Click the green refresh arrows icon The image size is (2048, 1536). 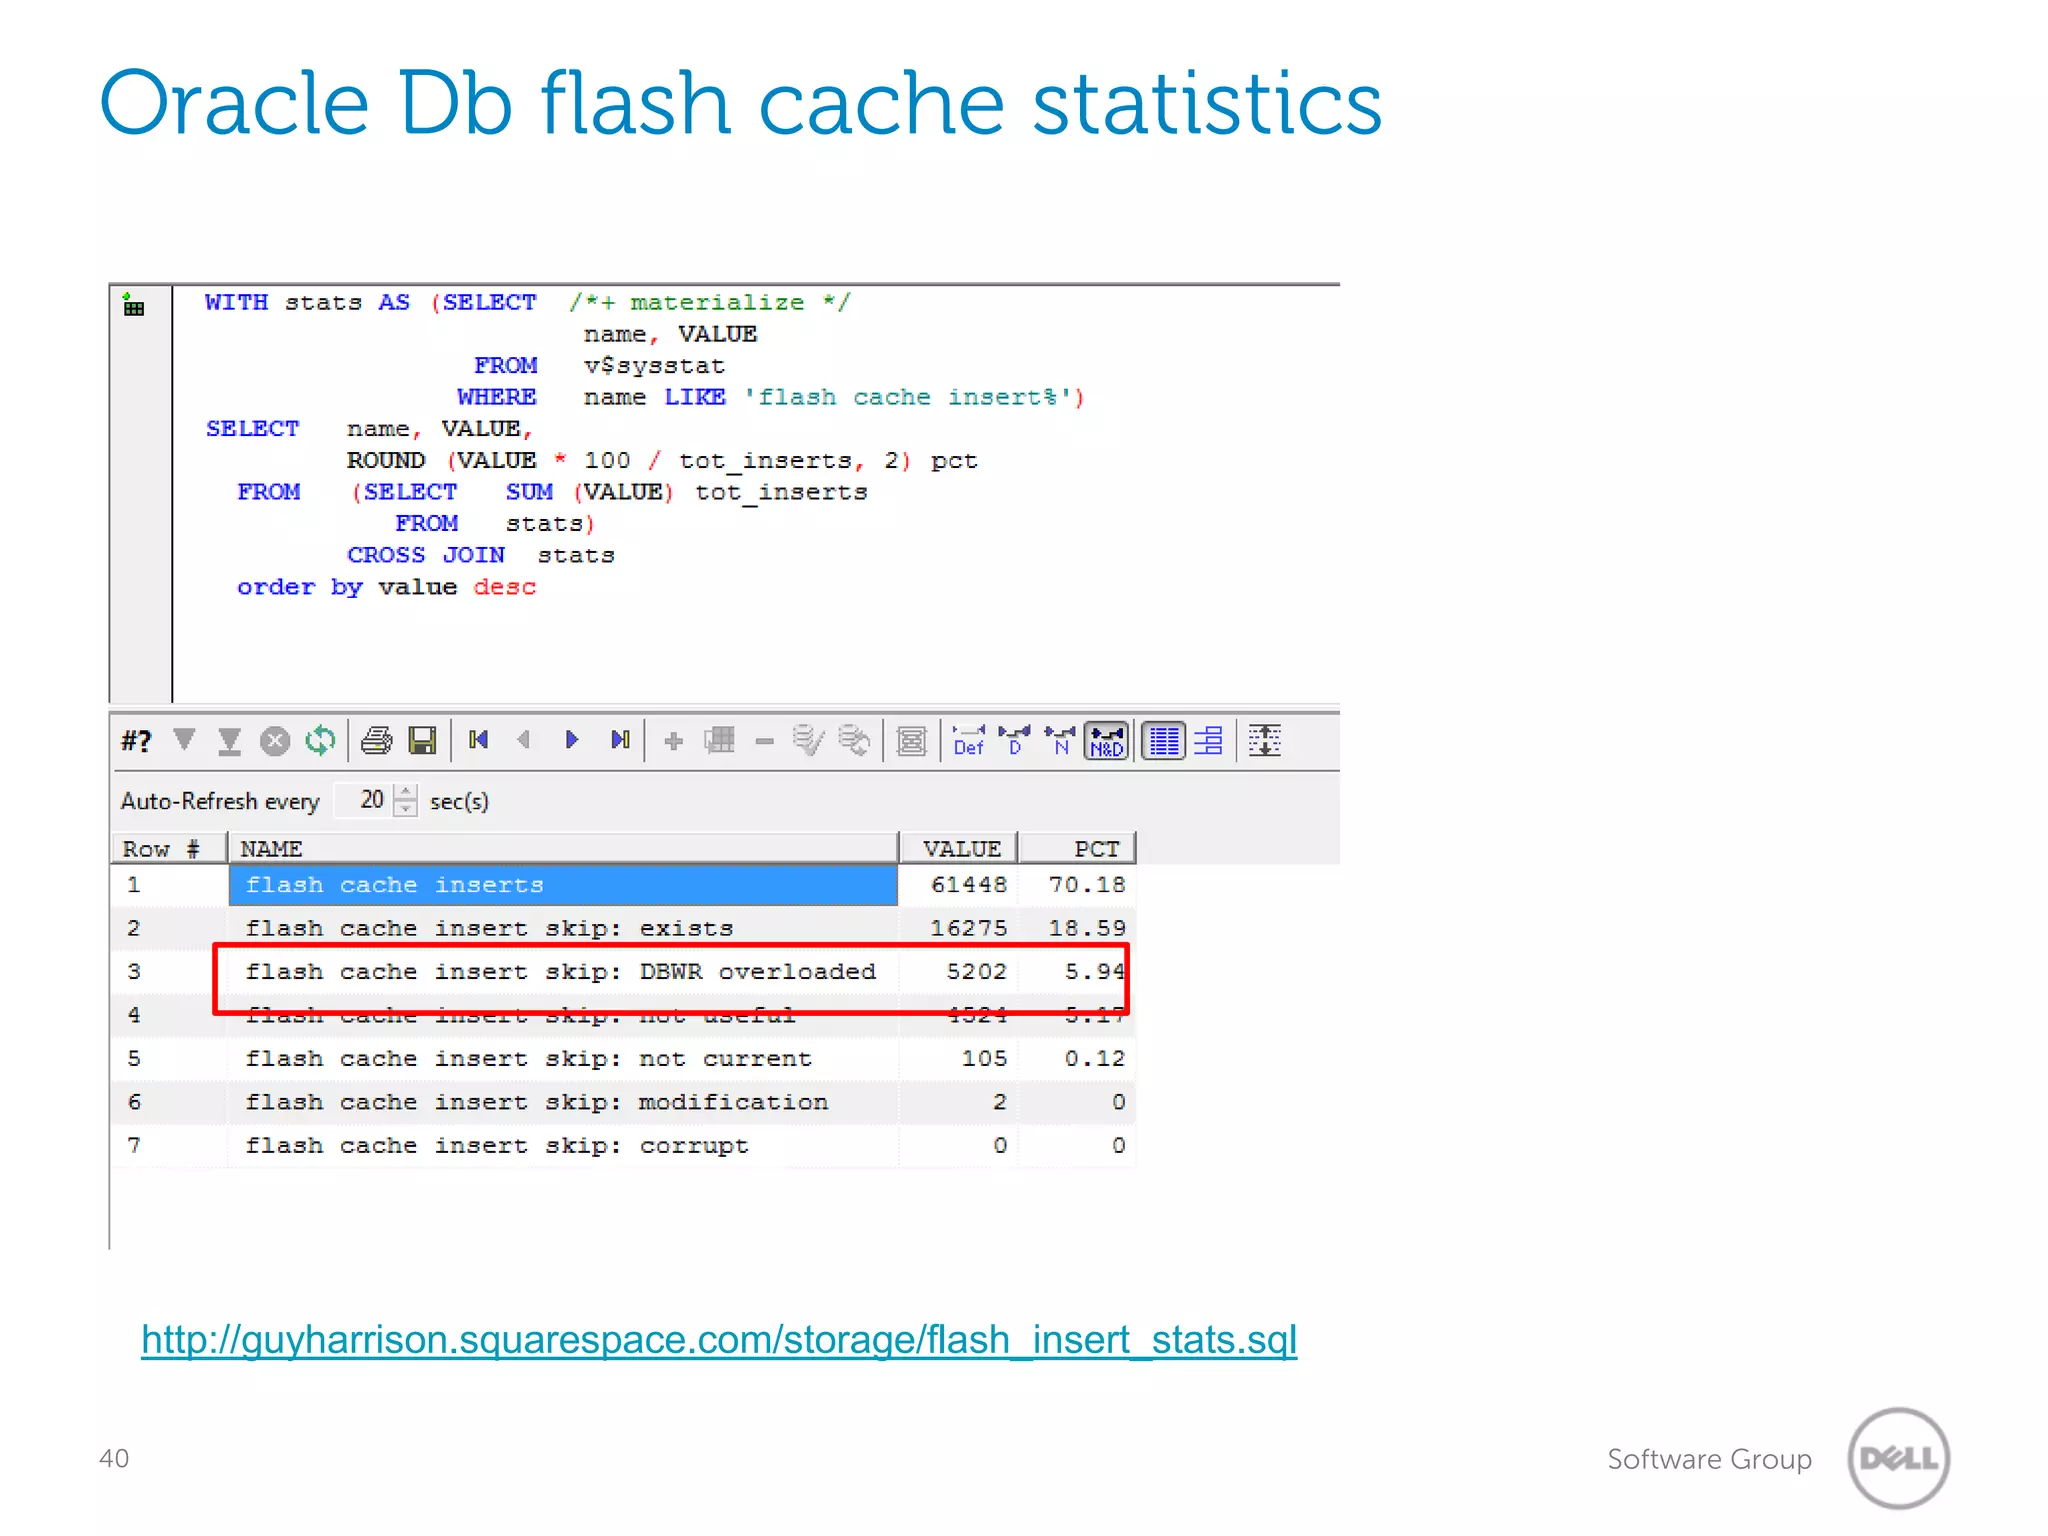pyautogui.click(x=320, y=741)
